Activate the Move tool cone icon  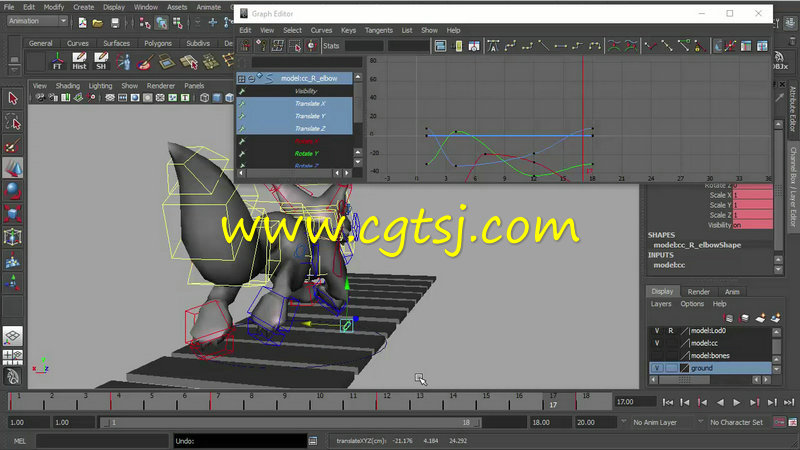[x=13, y=168]
